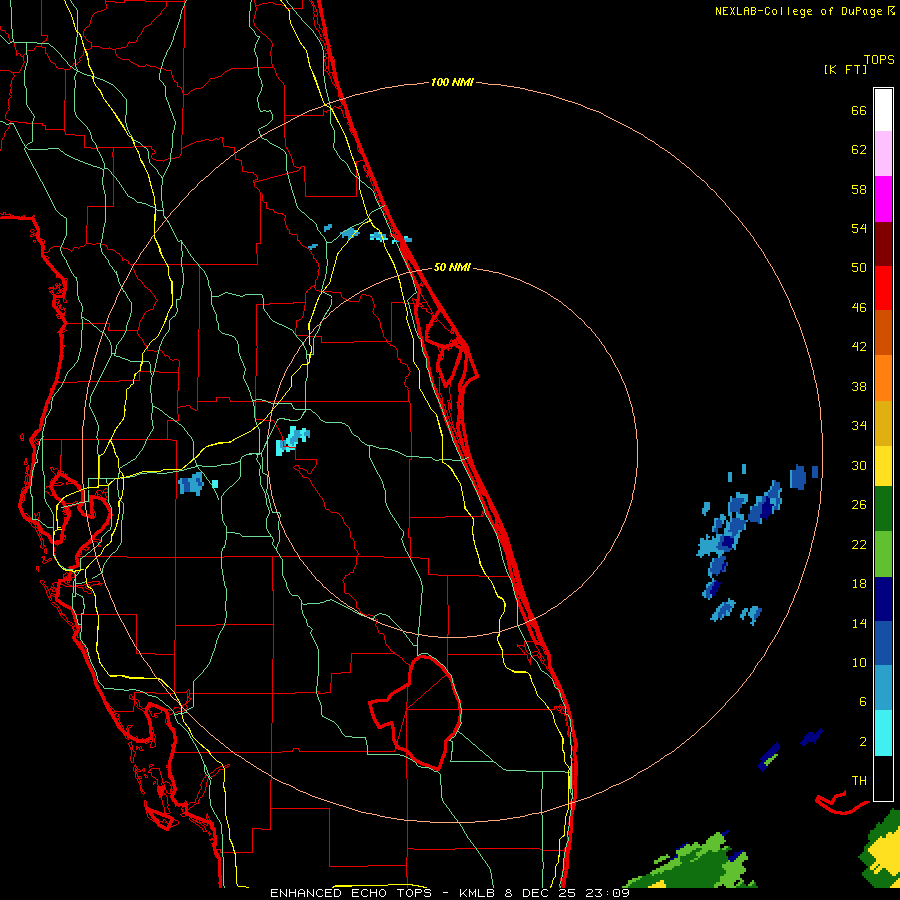900x900 pixels.
Task: Click the dark orange legend swatch near 42
Action: [883, 333]
